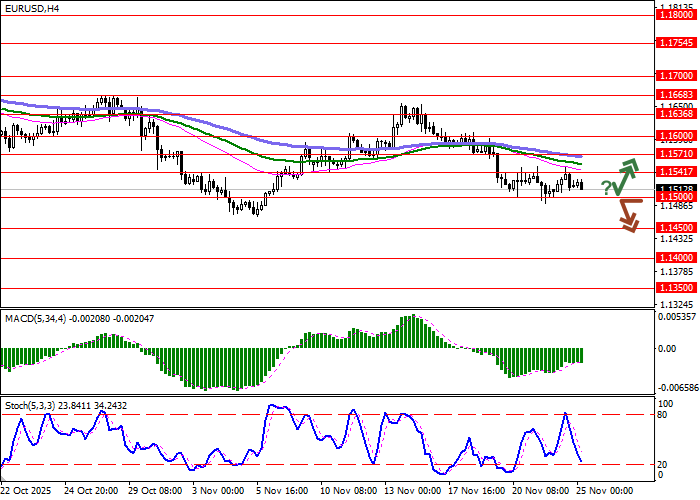
Task: Select the 1.1500 support level tag
Action: (676, 197)
